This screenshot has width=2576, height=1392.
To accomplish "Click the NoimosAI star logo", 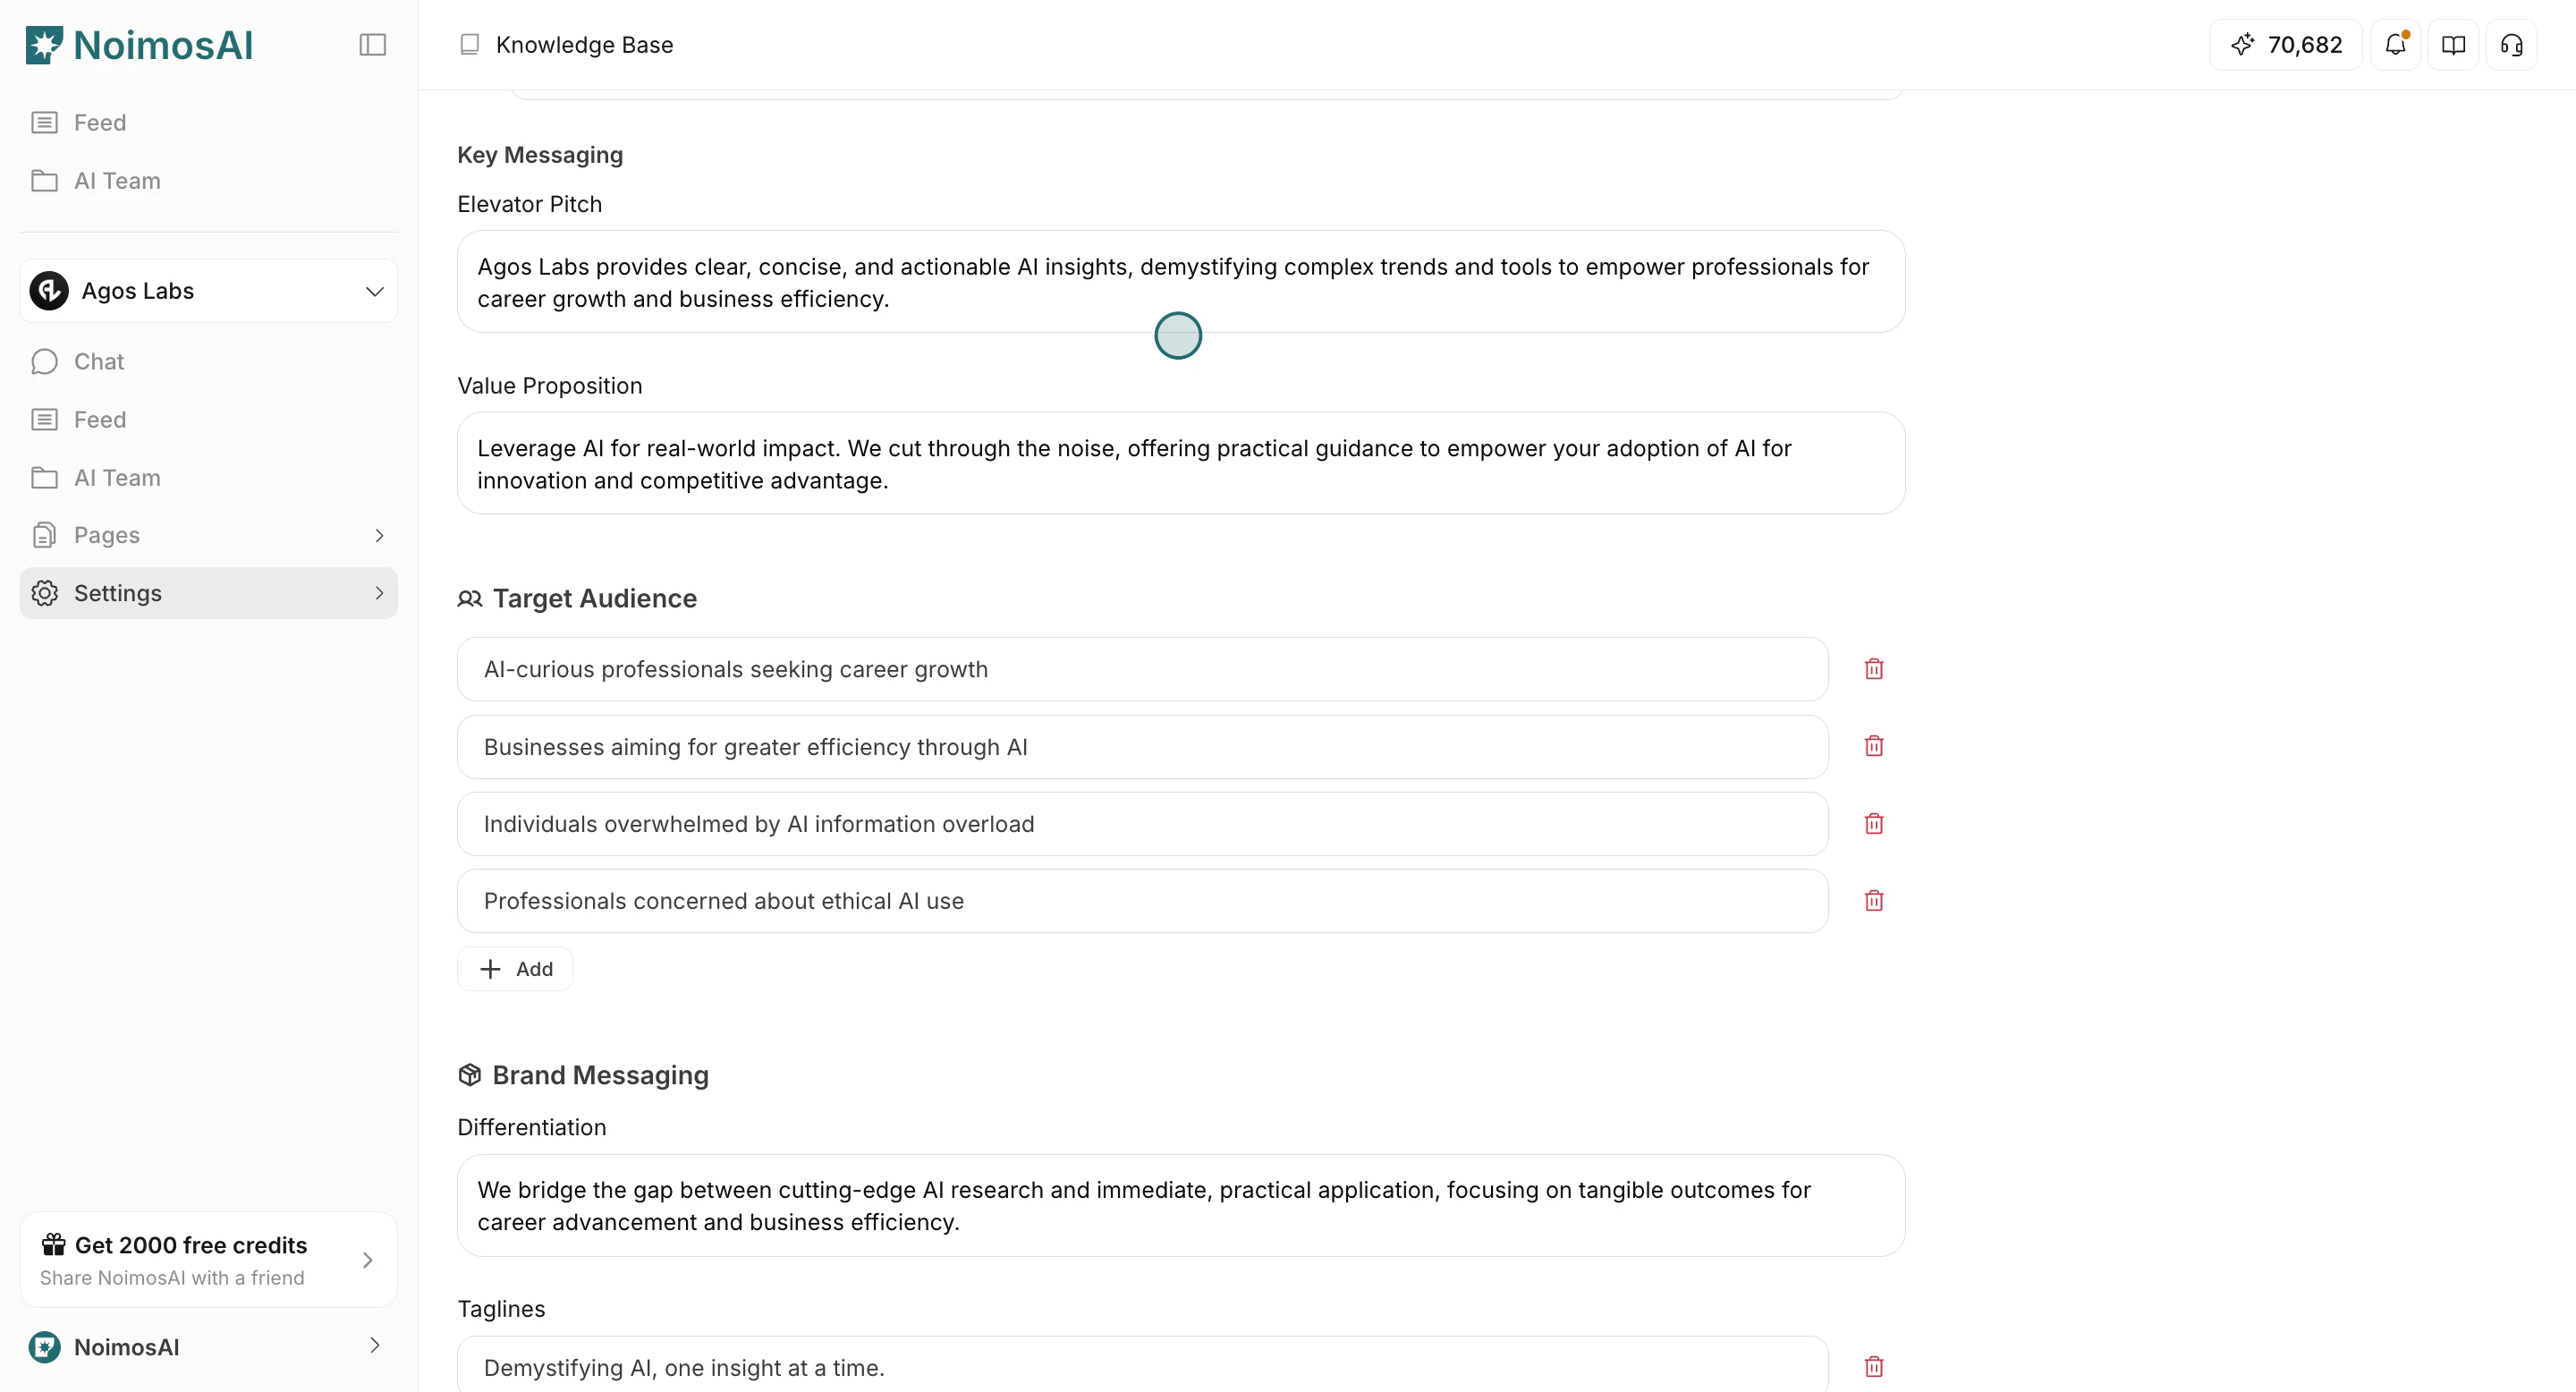I will (x=44, y=44).
